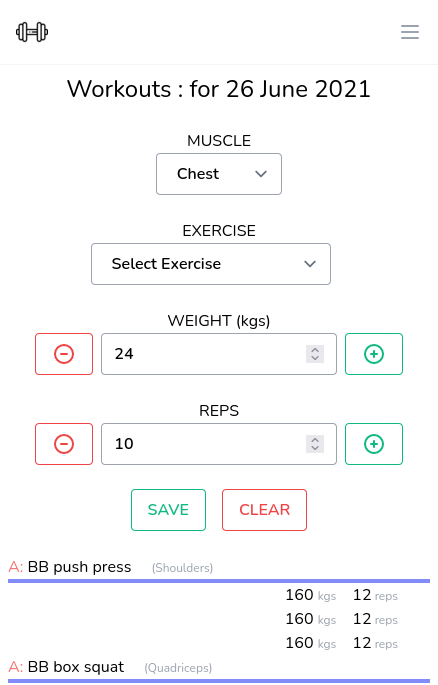This screenshot has height=685, width=438.
Task: Select the BB push press entry
Action: click(x=79, y=567)
